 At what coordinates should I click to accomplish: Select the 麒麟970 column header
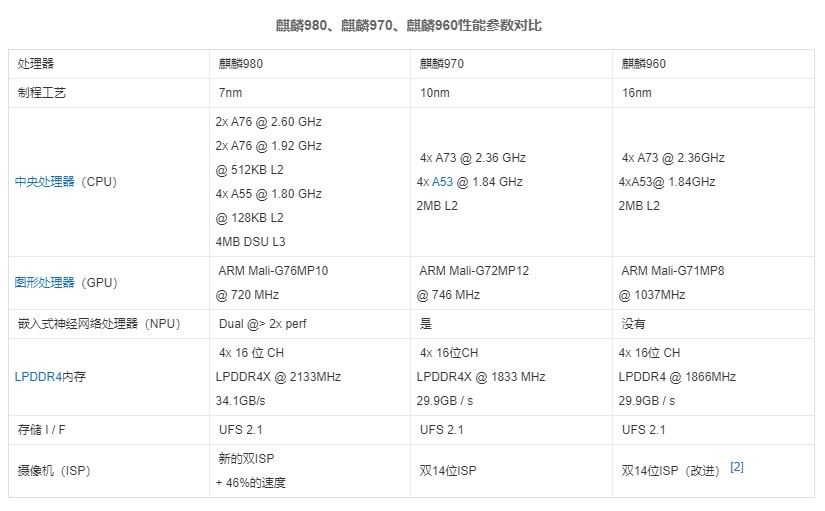tap(441, 64)
